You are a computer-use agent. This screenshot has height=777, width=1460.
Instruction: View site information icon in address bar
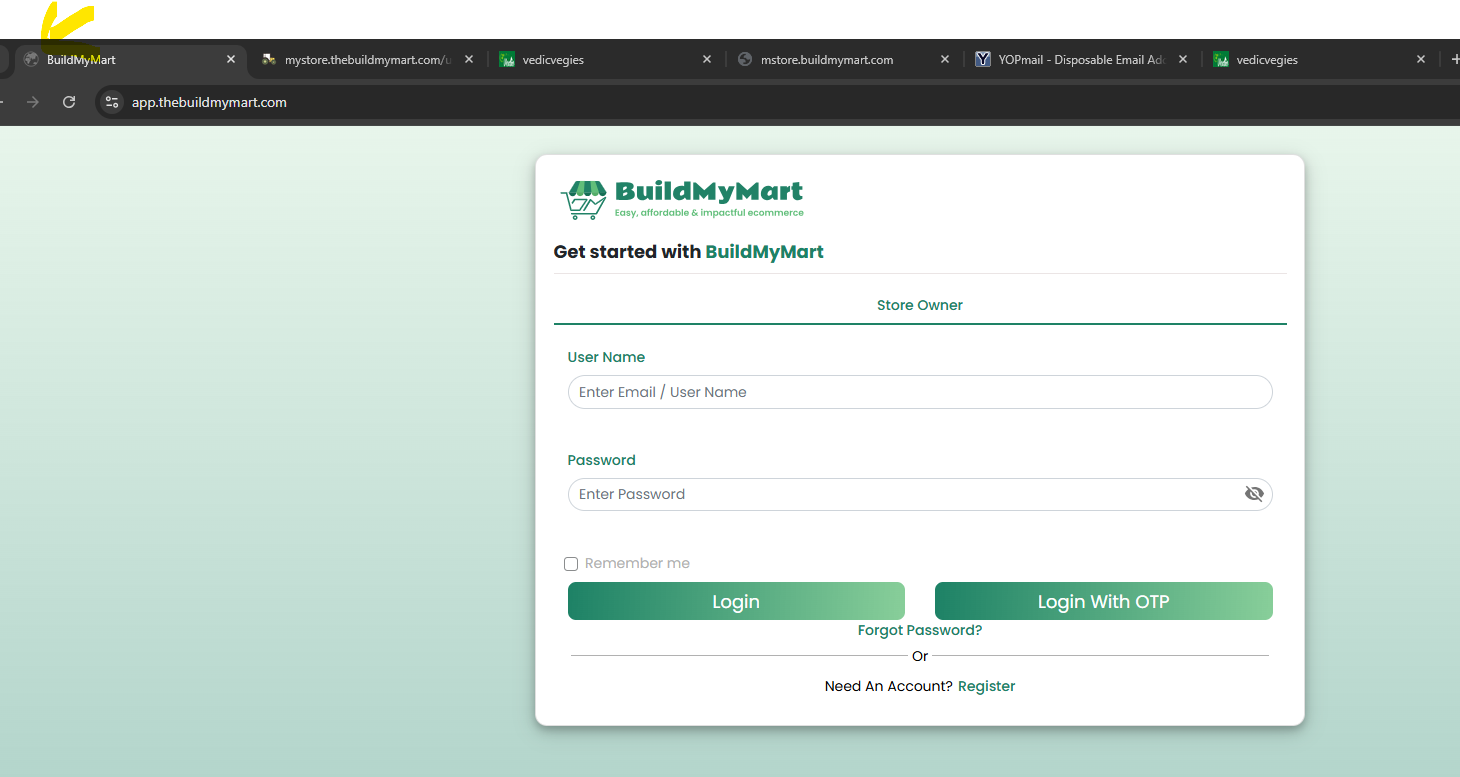point(112,102)
